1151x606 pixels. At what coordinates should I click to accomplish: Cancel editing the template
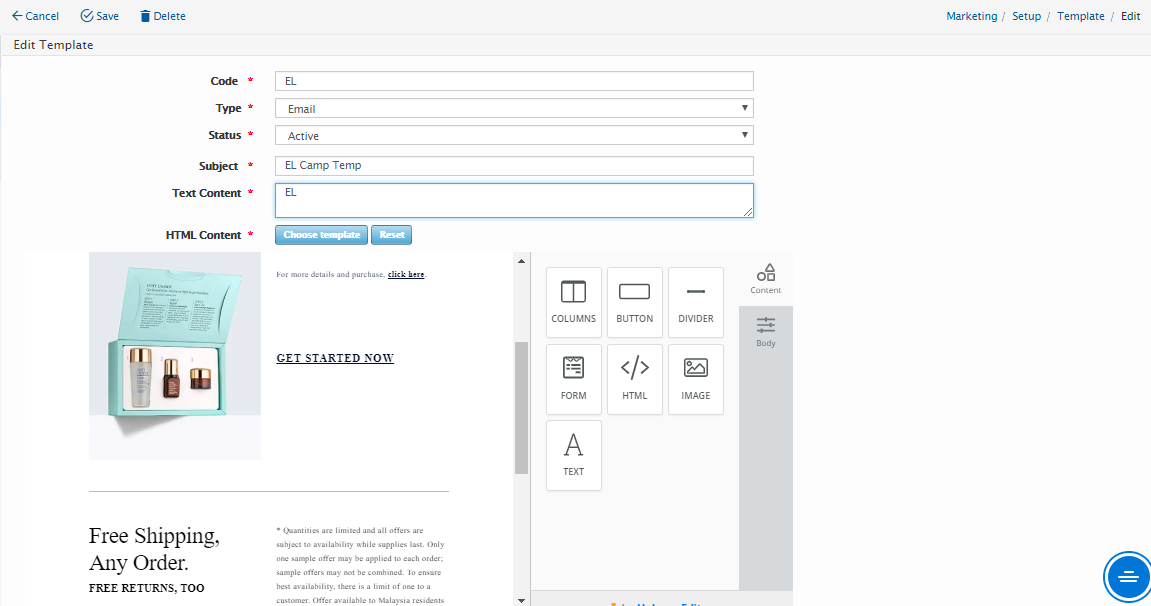point(35,16)
